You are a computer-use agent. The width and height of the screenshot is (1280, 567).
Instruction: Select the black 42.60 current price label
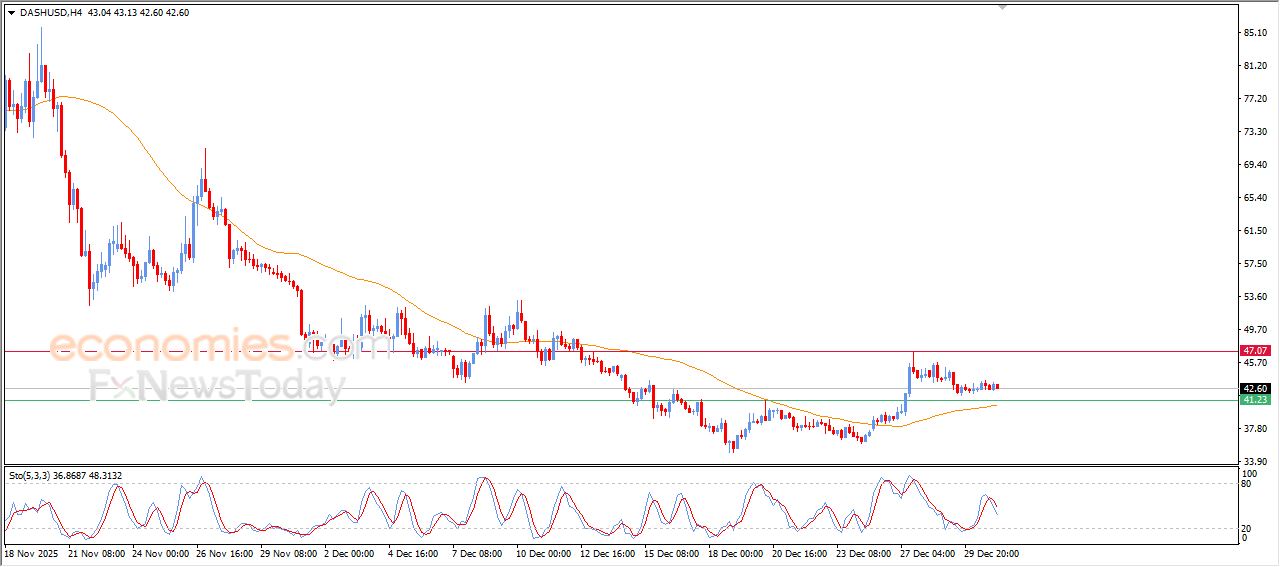coord(1255,388)
